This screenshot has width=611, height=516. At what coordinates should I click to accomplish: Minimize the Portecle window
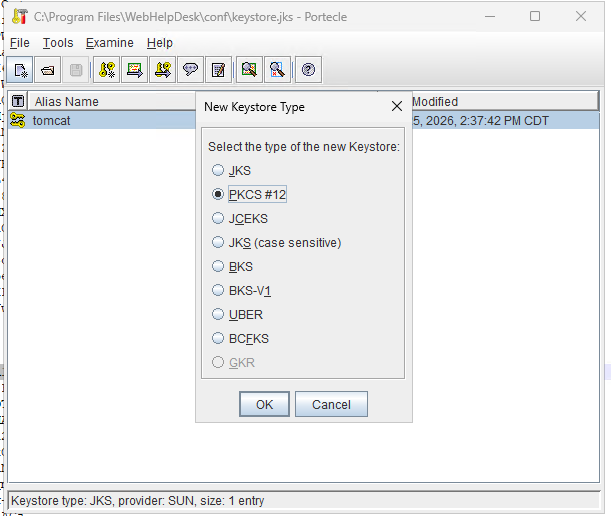(490, 16)
